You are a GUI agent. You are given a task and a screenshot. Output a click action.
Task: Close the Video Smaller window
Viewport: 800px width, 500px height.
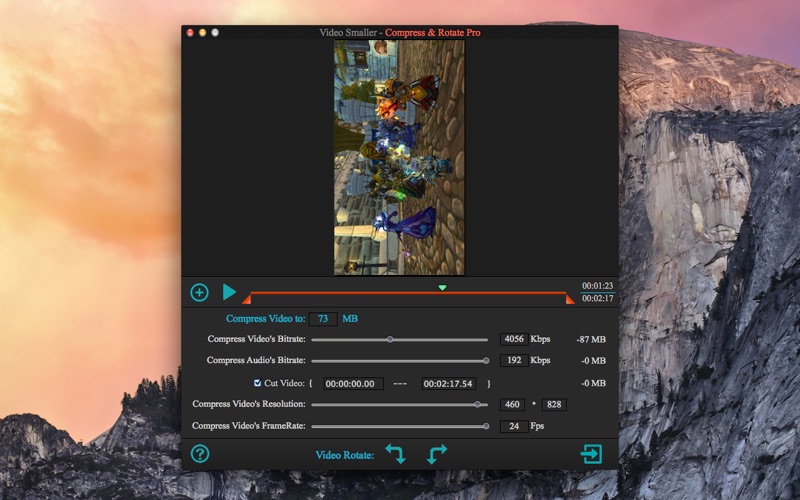pos(190,33)
